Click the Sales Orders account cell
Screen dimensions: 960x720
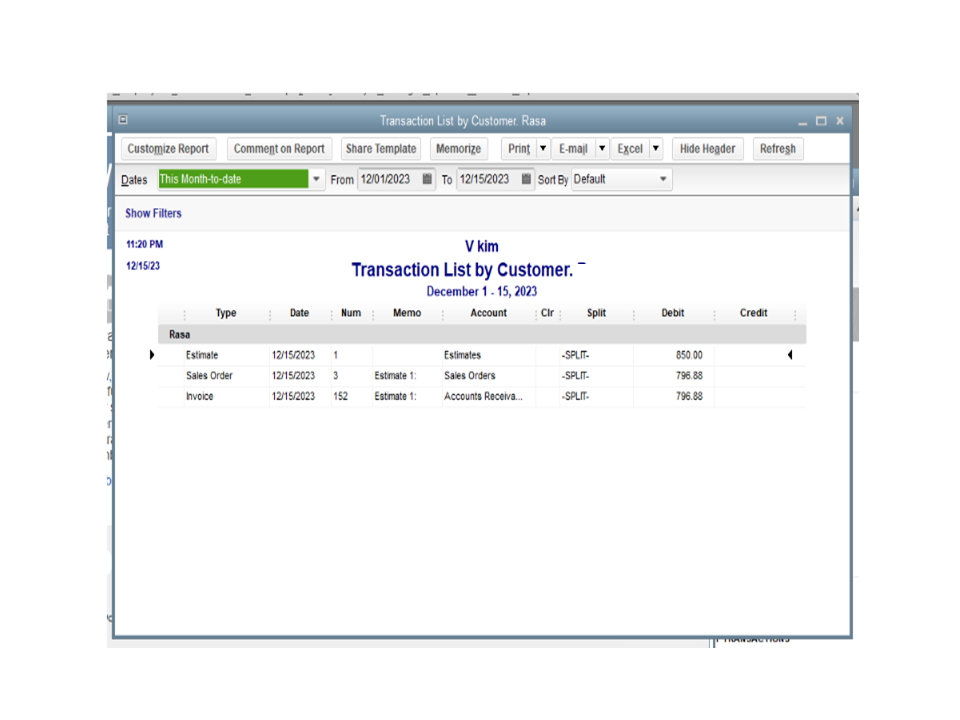pos(470,375)
